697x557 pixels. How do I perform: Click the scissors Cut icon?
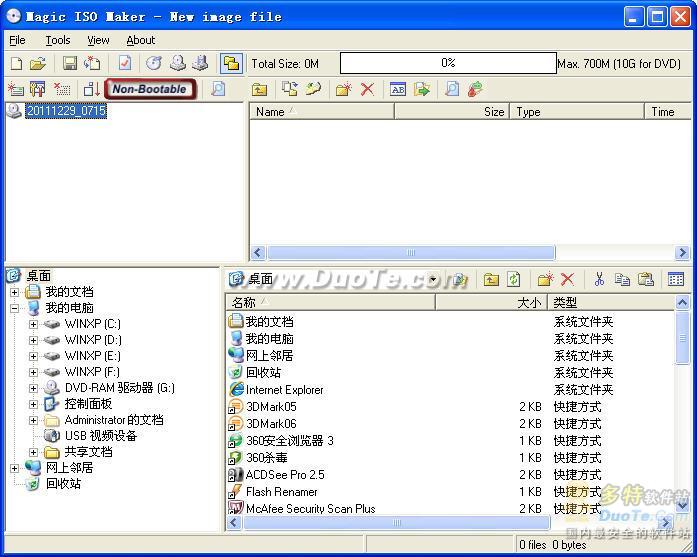pyautogui.click(x=599, y=279)
